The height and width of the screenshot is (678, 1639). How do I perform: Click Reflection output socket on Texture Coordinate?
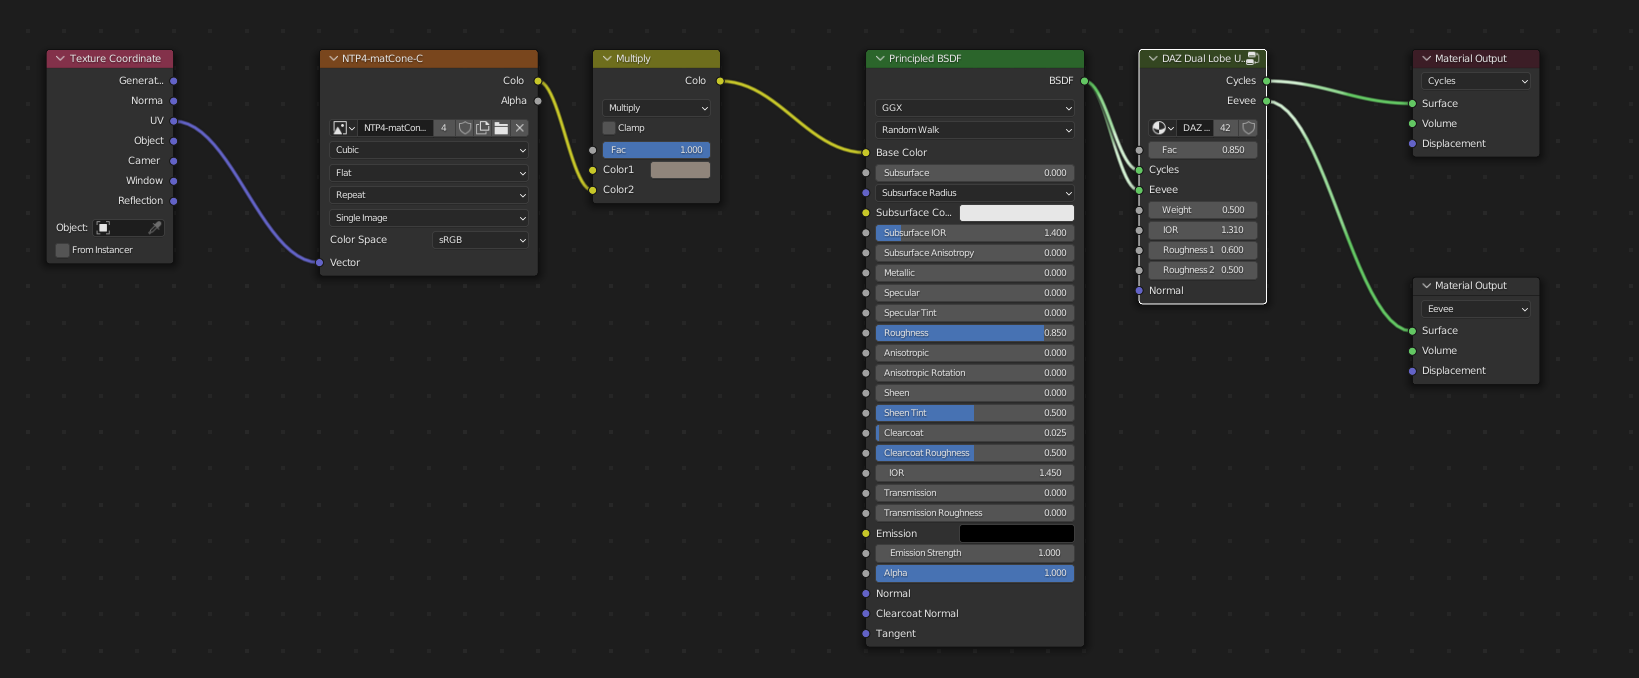click(174, 201)
